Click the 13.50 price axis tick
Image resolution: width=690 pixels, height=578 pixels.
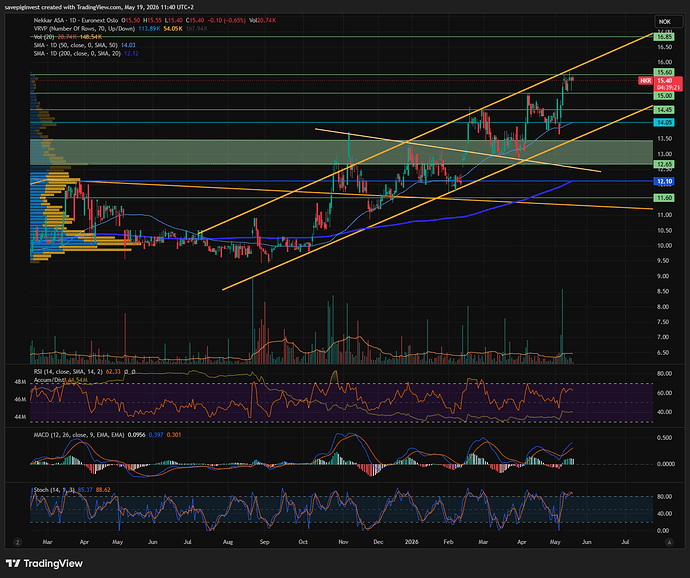click(x=664, y=139)
